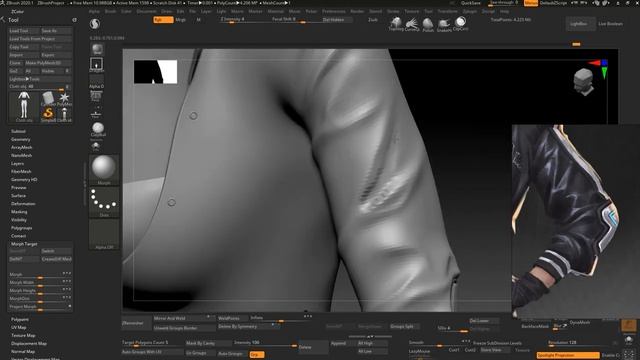
Task: Click the ZBrush yin-yang home icon
Action: [95, 24]
